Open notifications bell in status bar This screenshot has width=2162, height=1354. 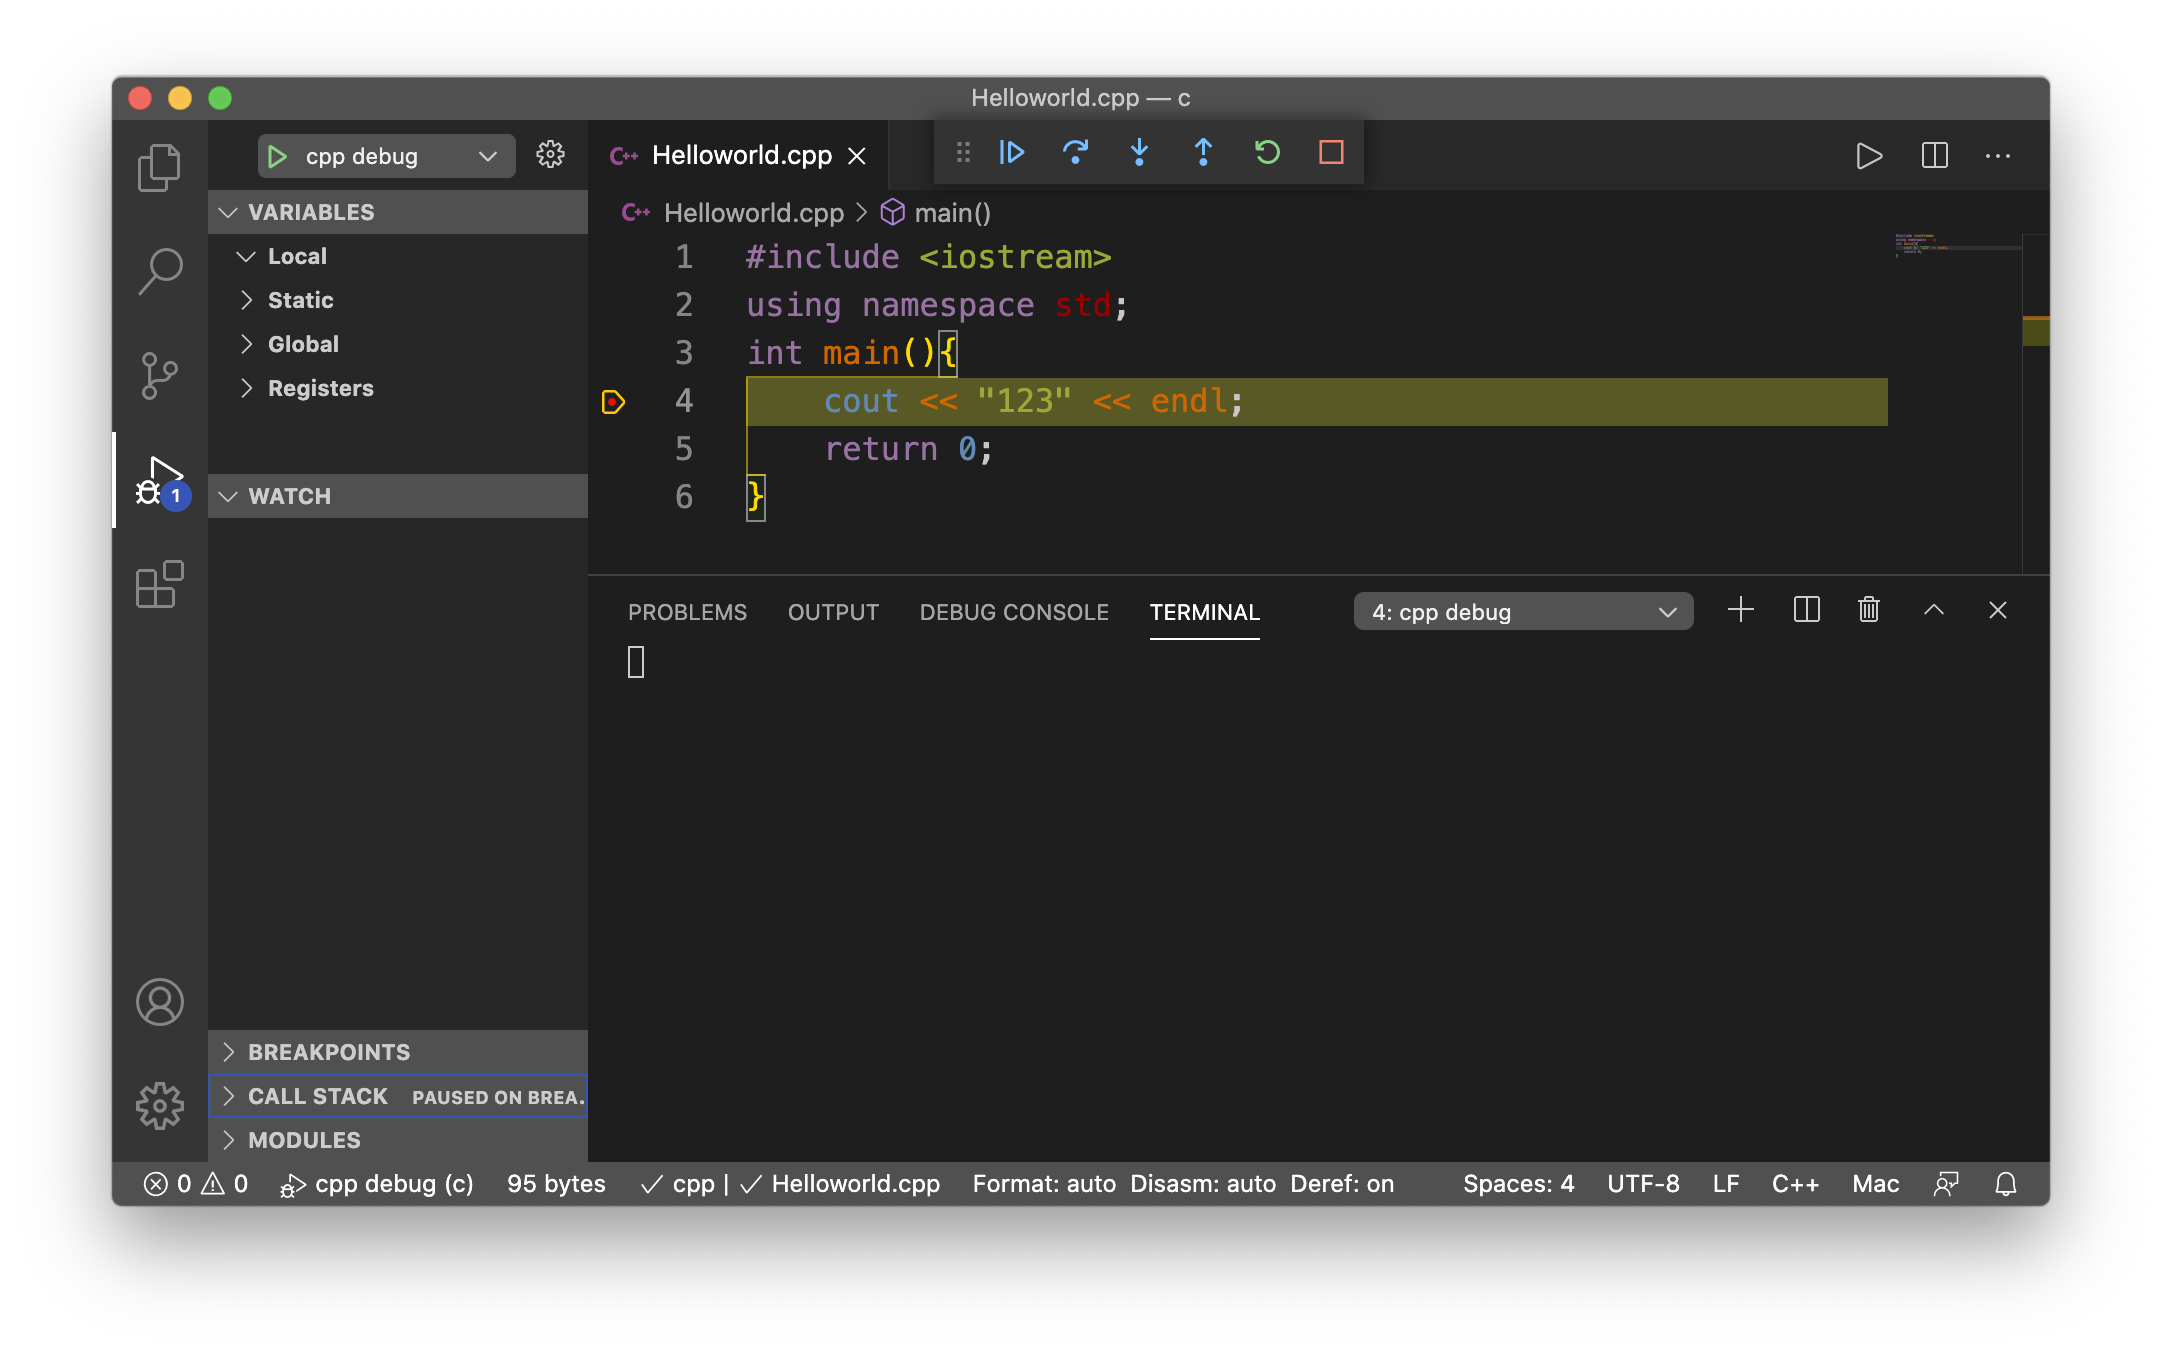click(x=2006, y=1184)
